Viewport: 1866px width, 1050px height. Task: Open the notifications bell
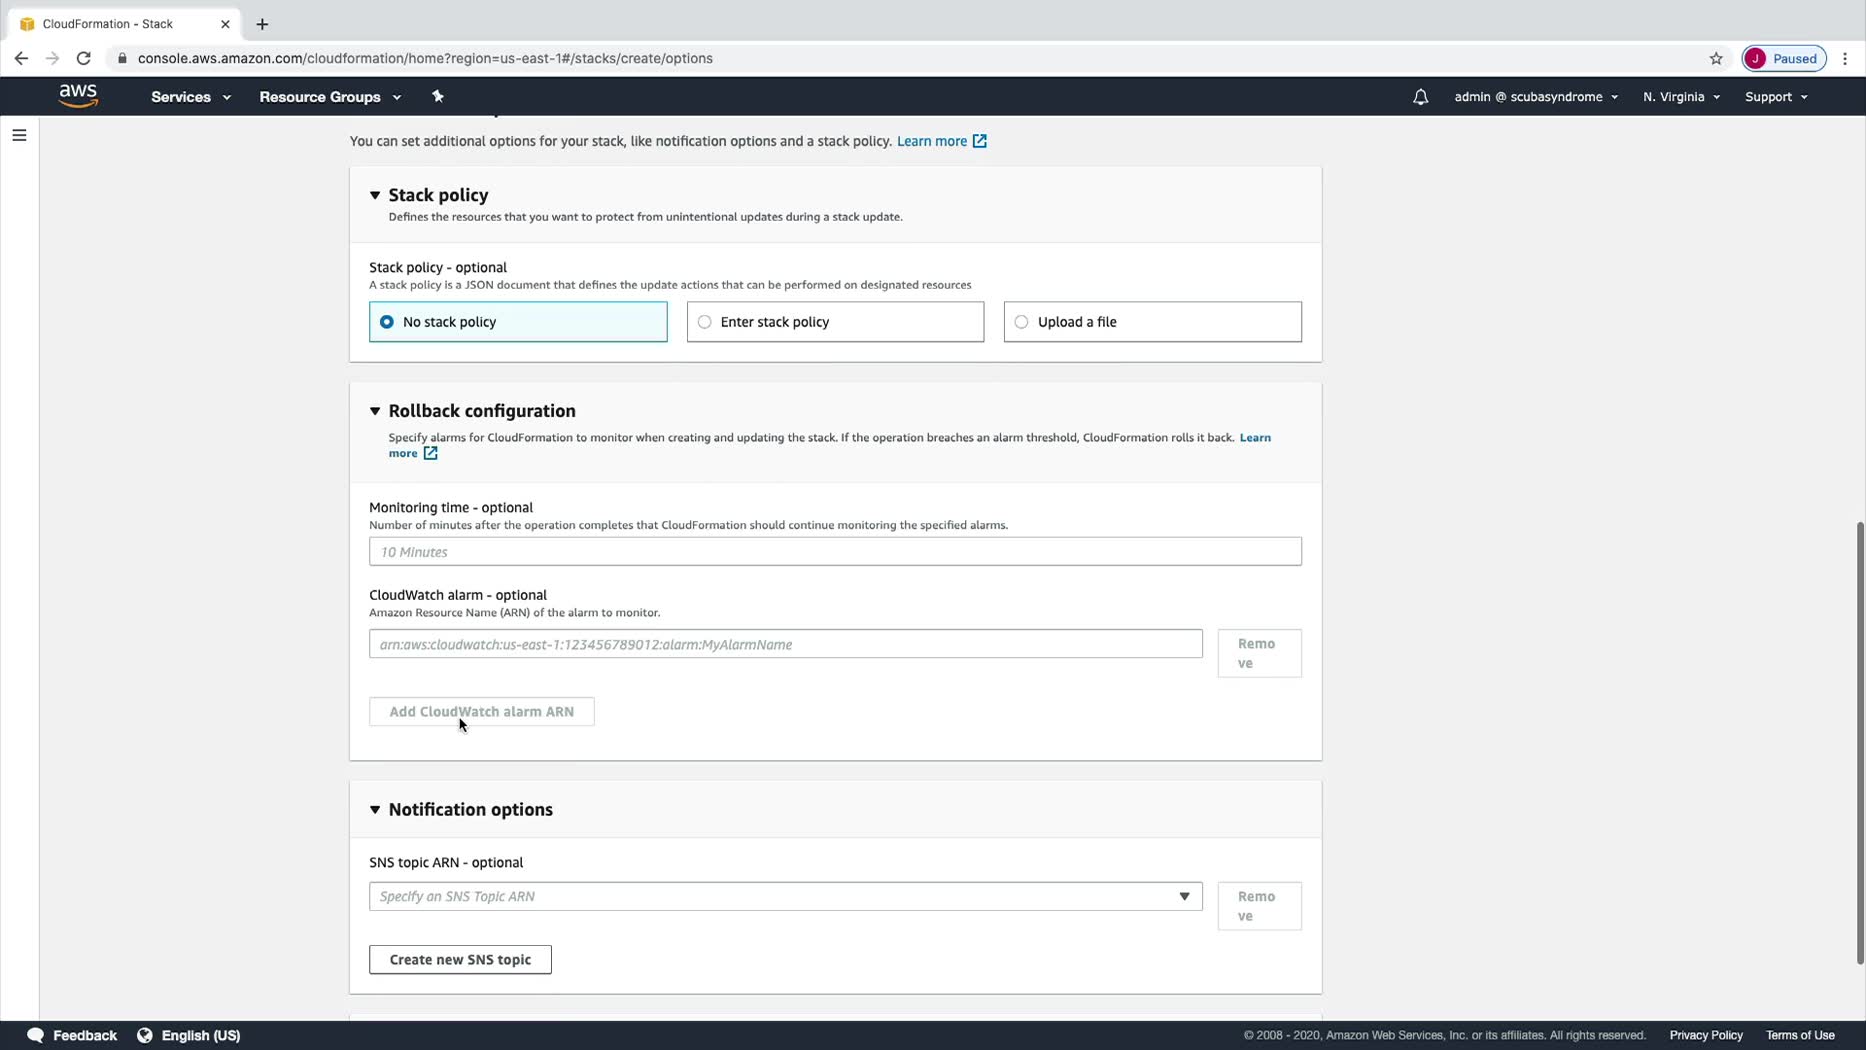click(x=1420, y=97)
